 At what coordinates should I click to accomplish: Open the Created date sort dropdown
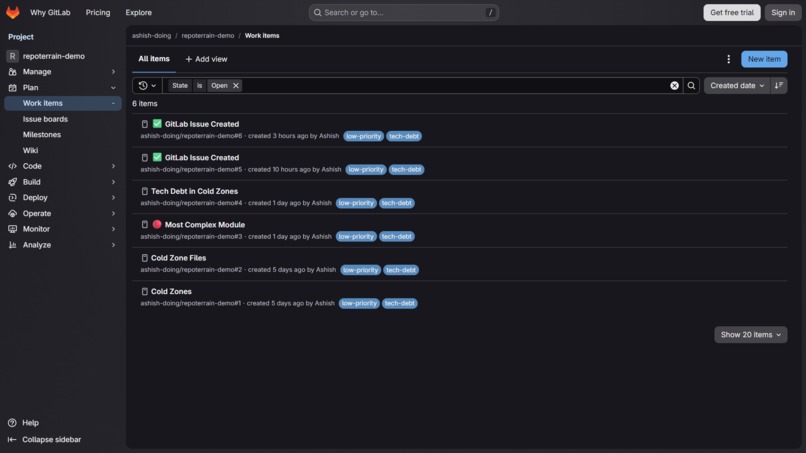click(737, 85)
